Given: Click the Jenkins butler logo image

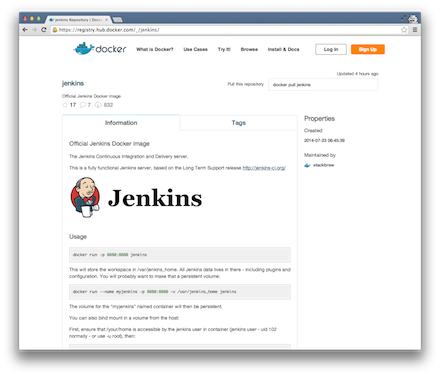Looking at the screenshot, I should tap(85, 197).
